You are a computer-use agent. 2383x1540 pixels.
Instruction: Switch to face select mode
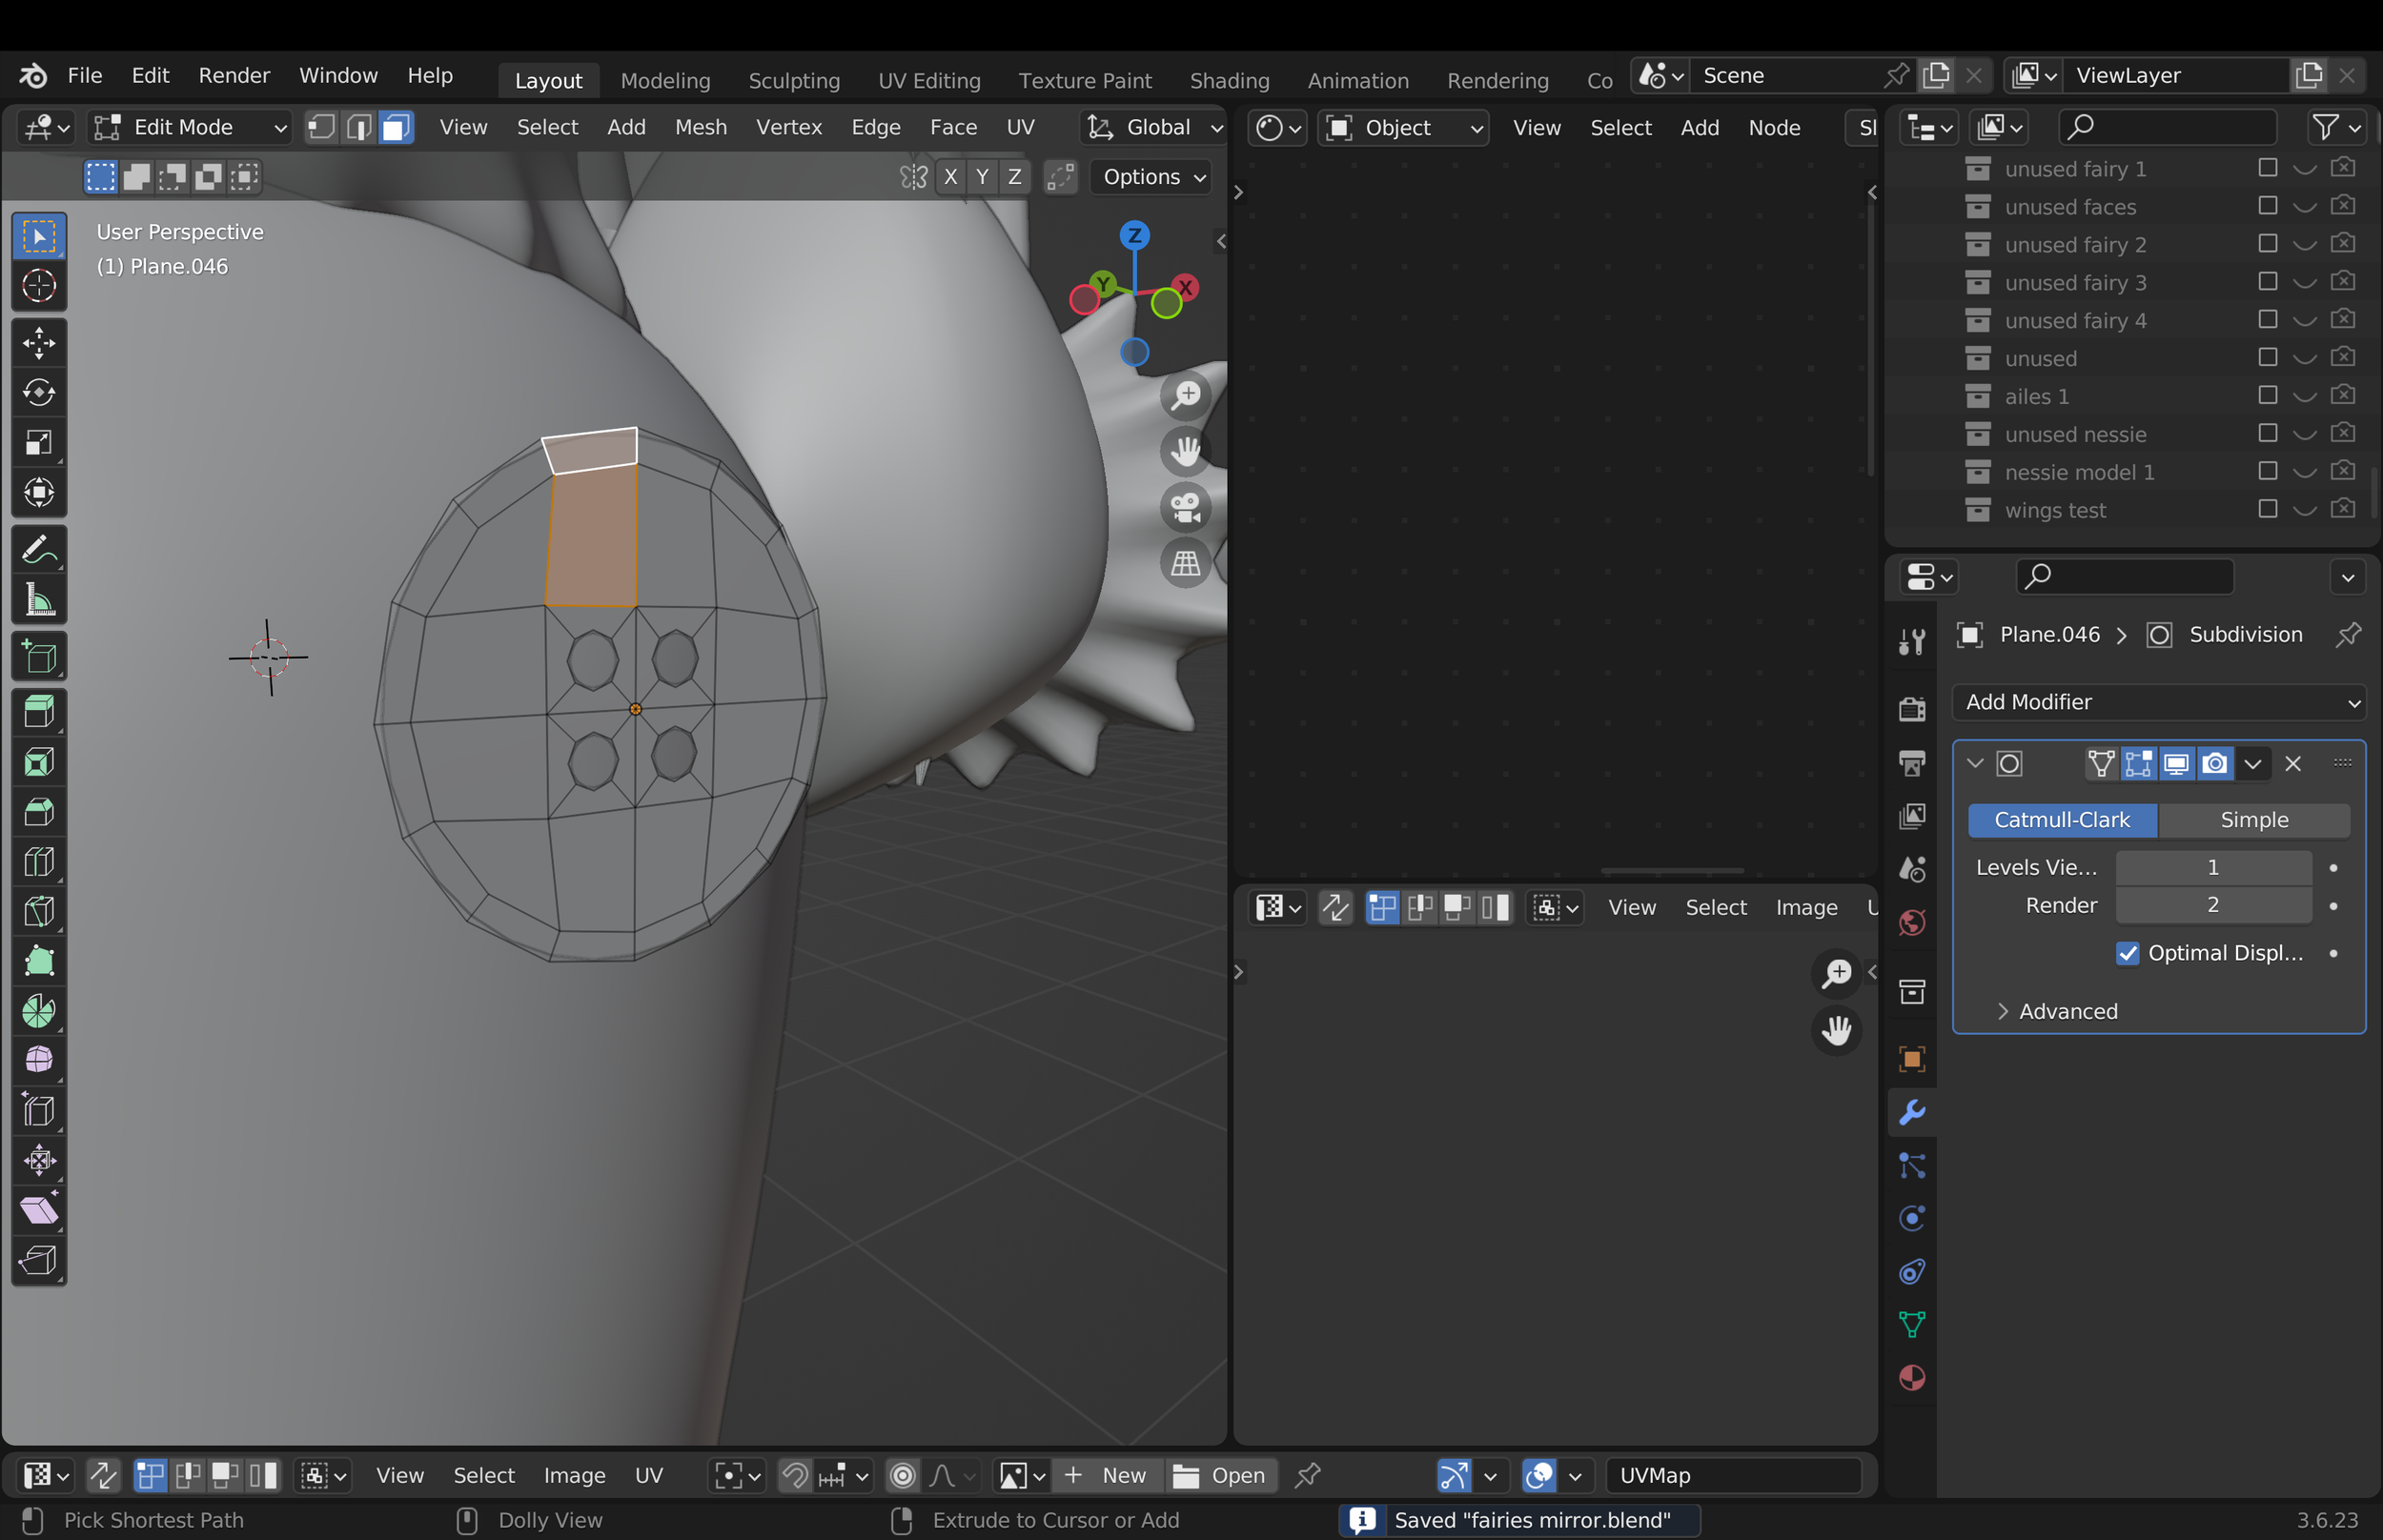(396, 127)
